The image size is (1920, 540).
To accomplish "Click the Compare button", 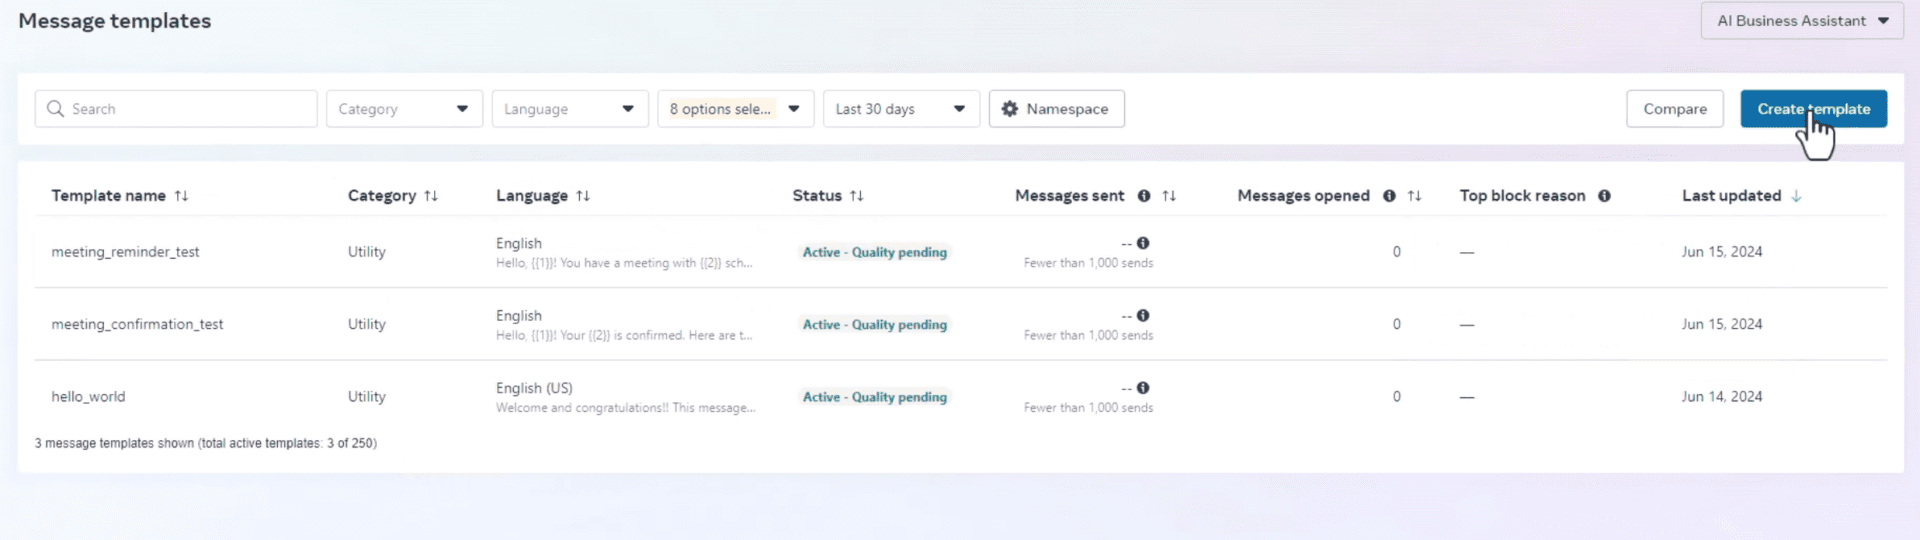I will (1674, 109).
